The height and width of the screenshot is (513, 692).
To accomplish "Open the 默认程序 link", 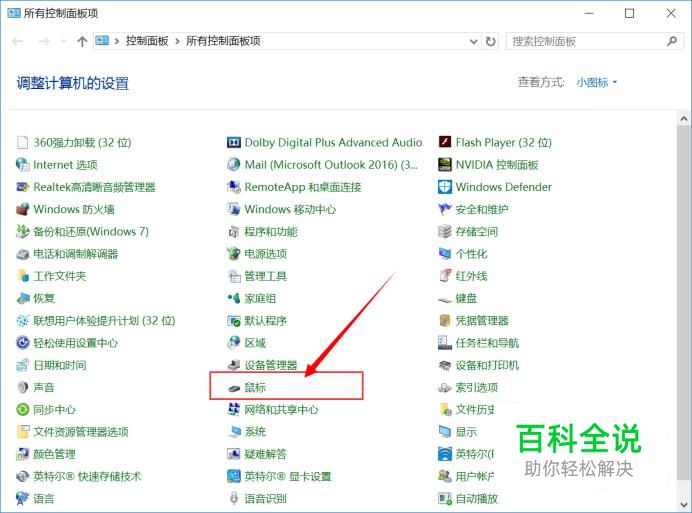I will 265,321.
